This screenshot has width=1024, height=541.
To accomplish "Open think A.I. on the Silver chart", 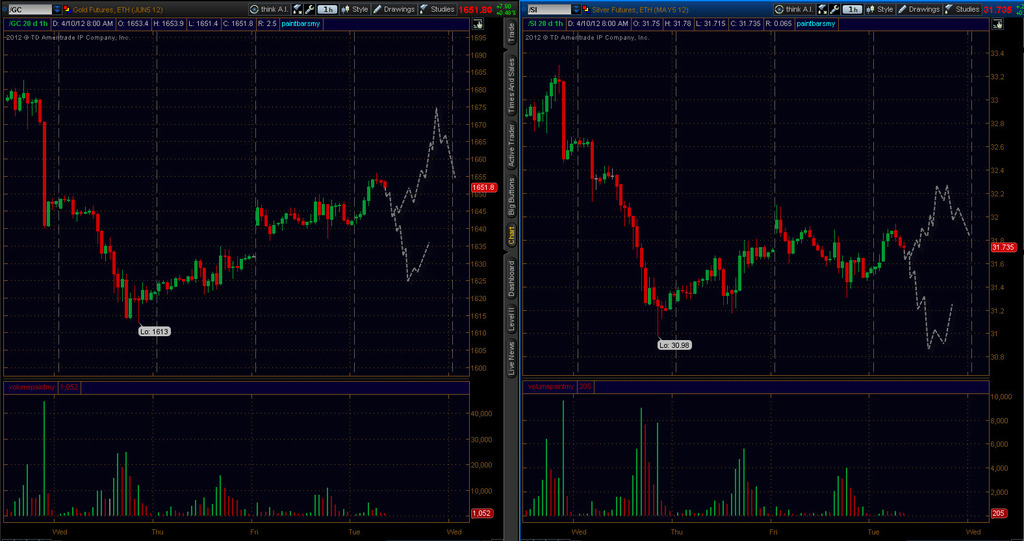I will pos(794,9).
